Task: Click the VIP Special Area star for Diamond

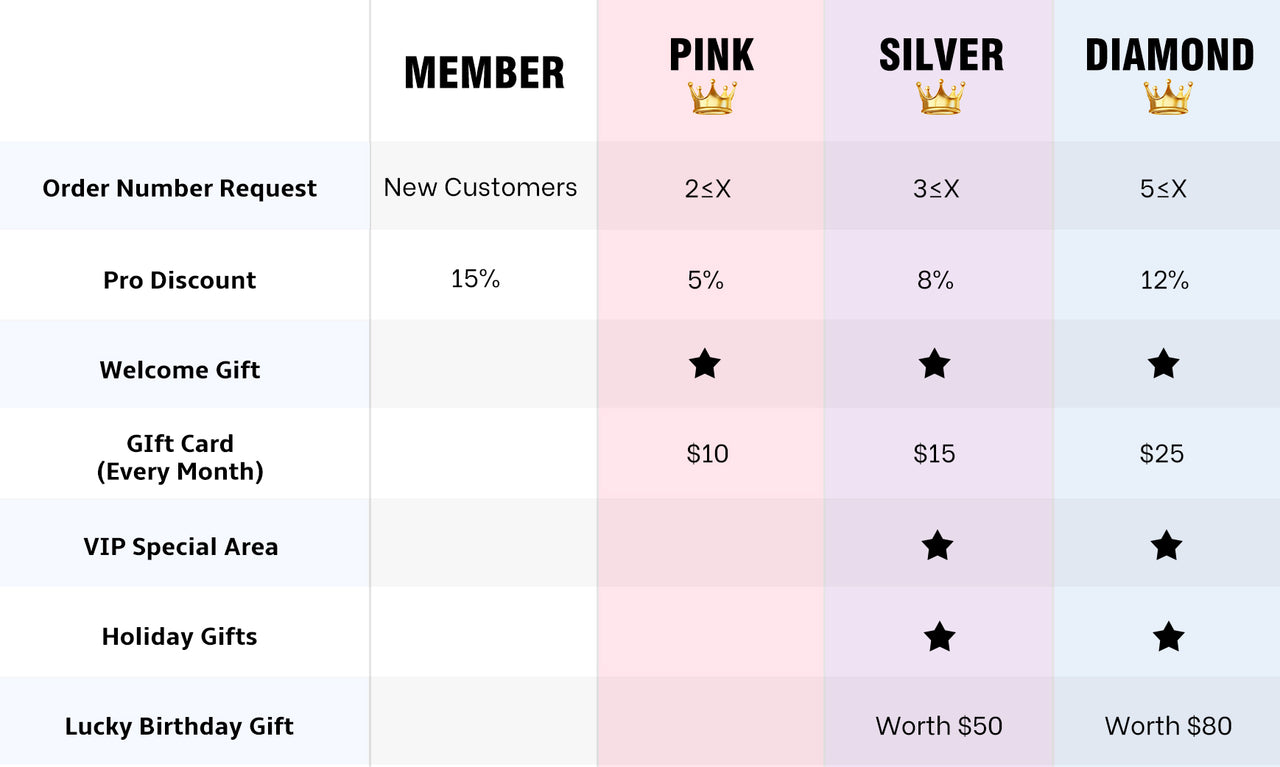Action: 1166,545
